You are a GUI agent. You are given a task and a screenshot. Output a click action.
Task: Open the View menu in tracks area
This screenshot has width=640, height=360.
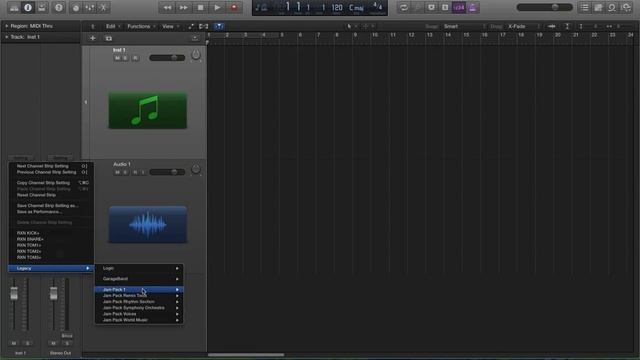(x=170, y=27)
